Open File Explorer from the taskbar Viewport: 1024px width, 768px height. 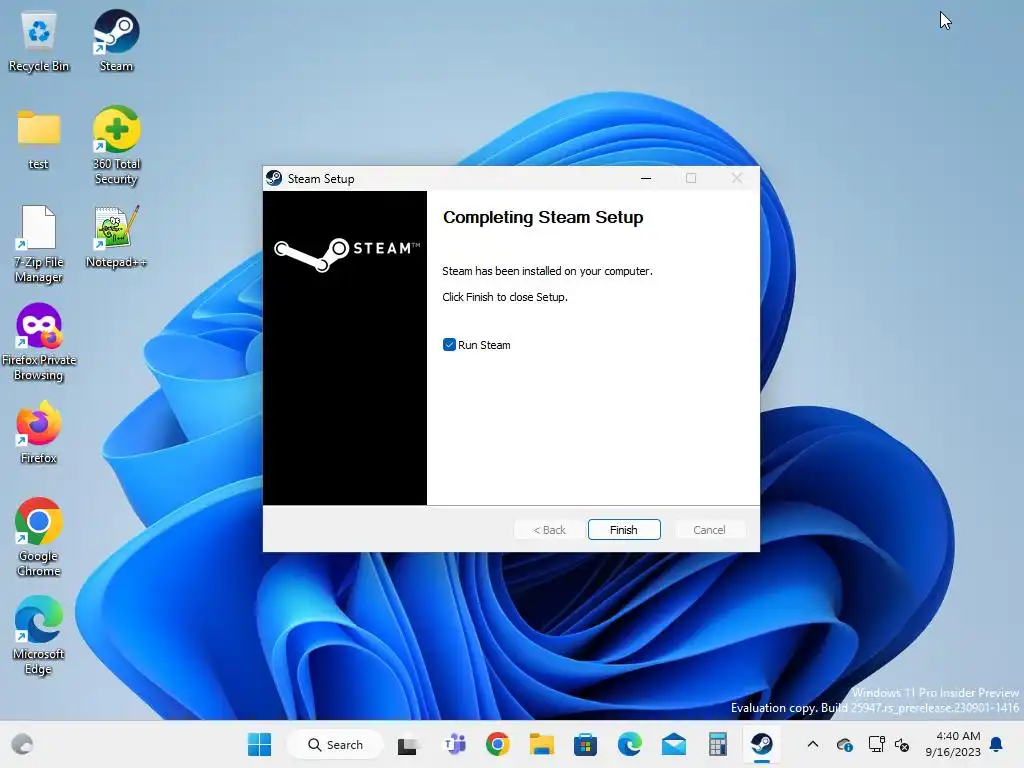541,744
